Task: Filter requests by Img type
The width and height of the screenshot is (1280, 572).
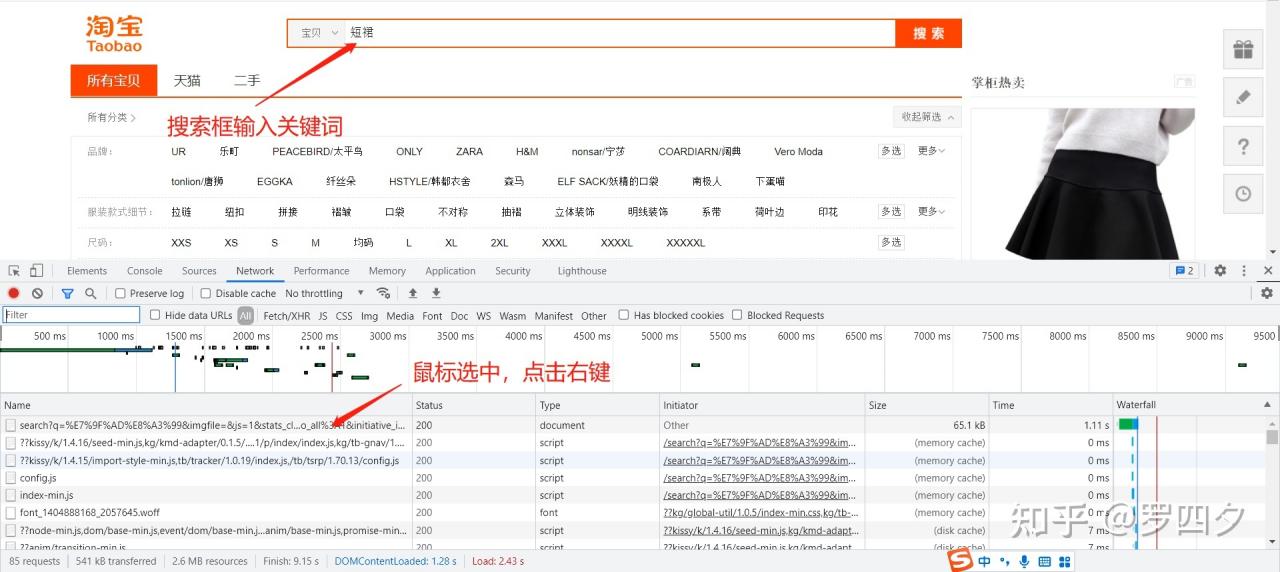Action: coord(369,316)
